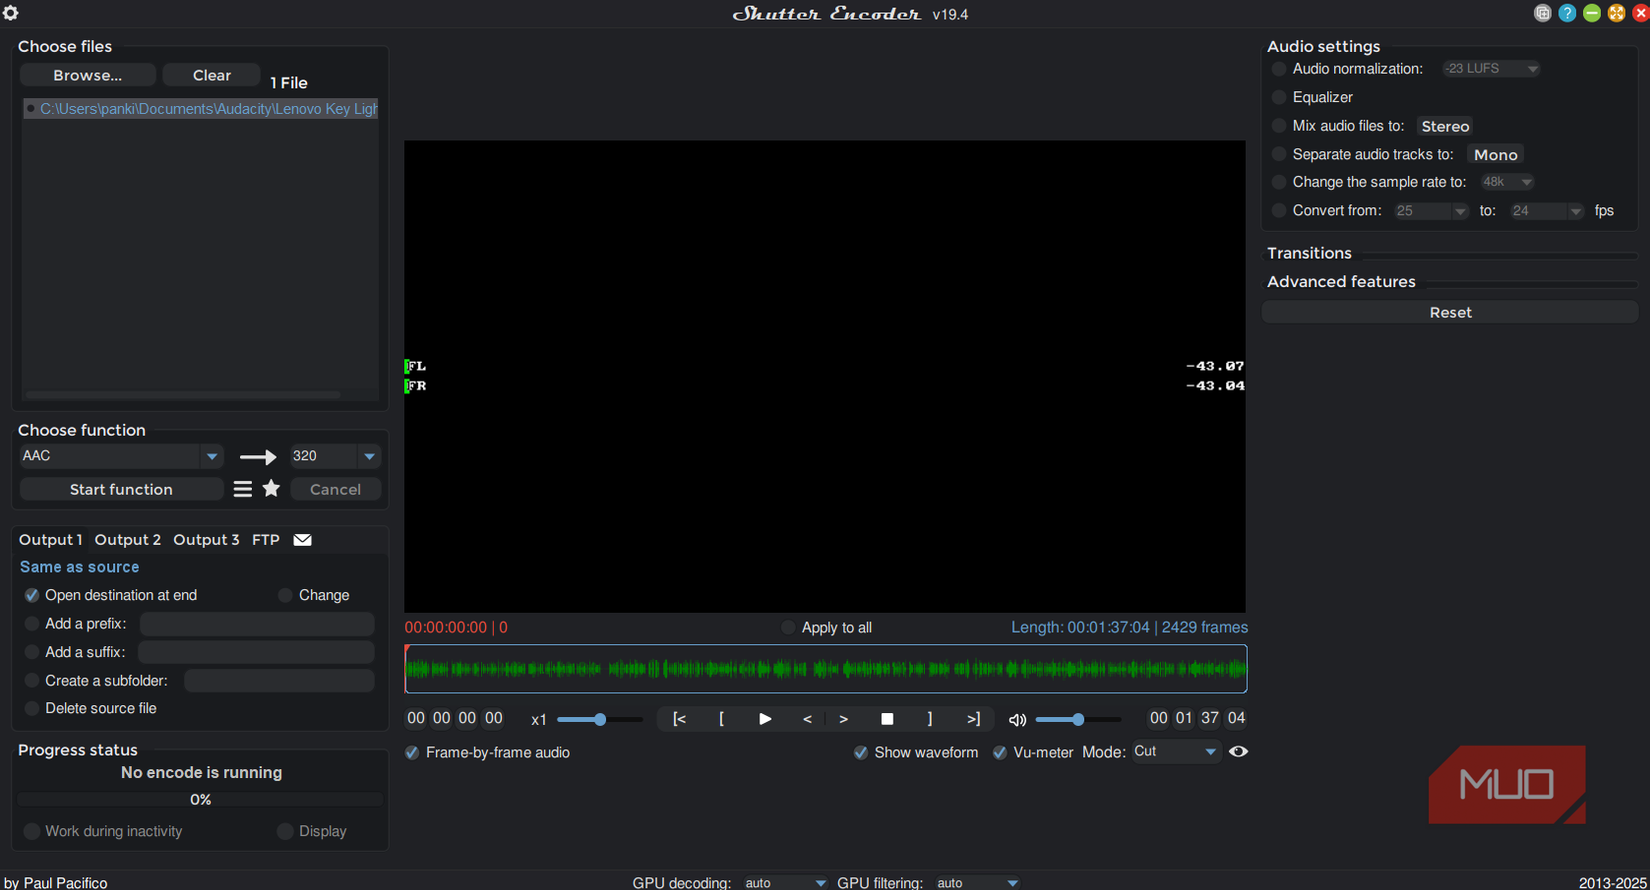Expand the AAC function dropdown
Screen dimensions: 1650x890
click(x=211, y=456)
